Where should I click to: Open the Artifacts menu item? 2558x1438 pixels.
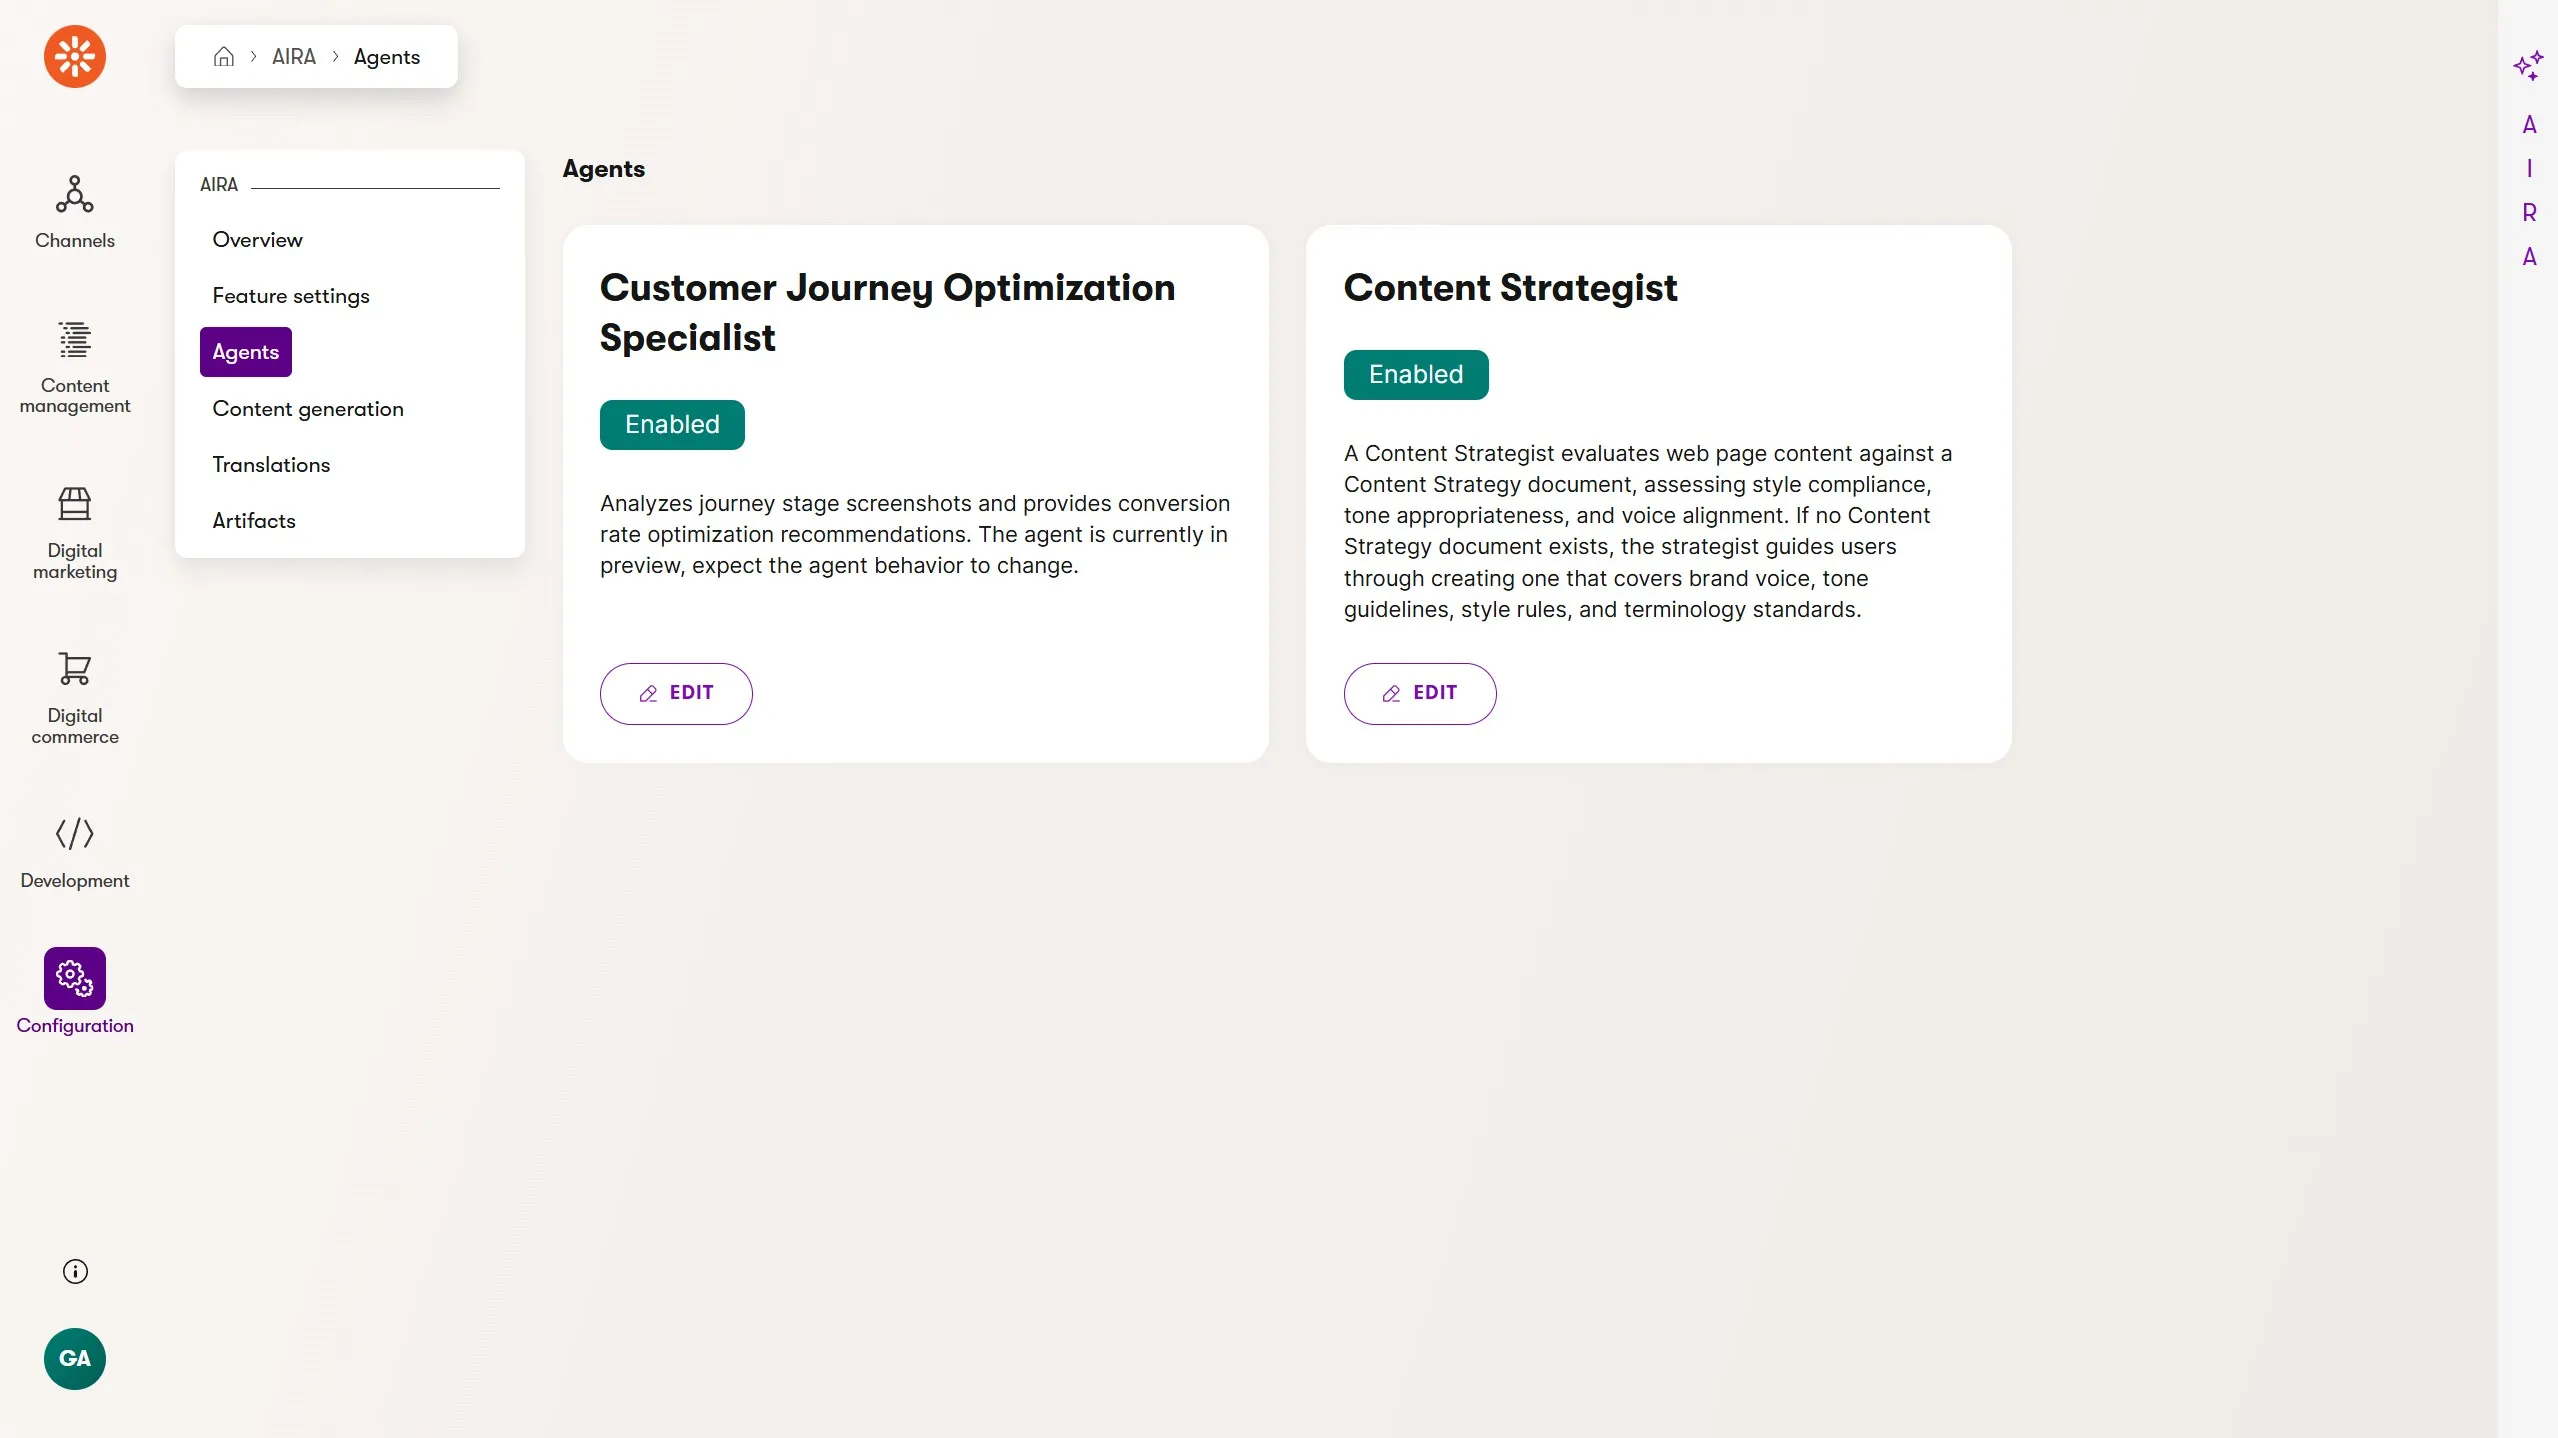tap(254, 521)
